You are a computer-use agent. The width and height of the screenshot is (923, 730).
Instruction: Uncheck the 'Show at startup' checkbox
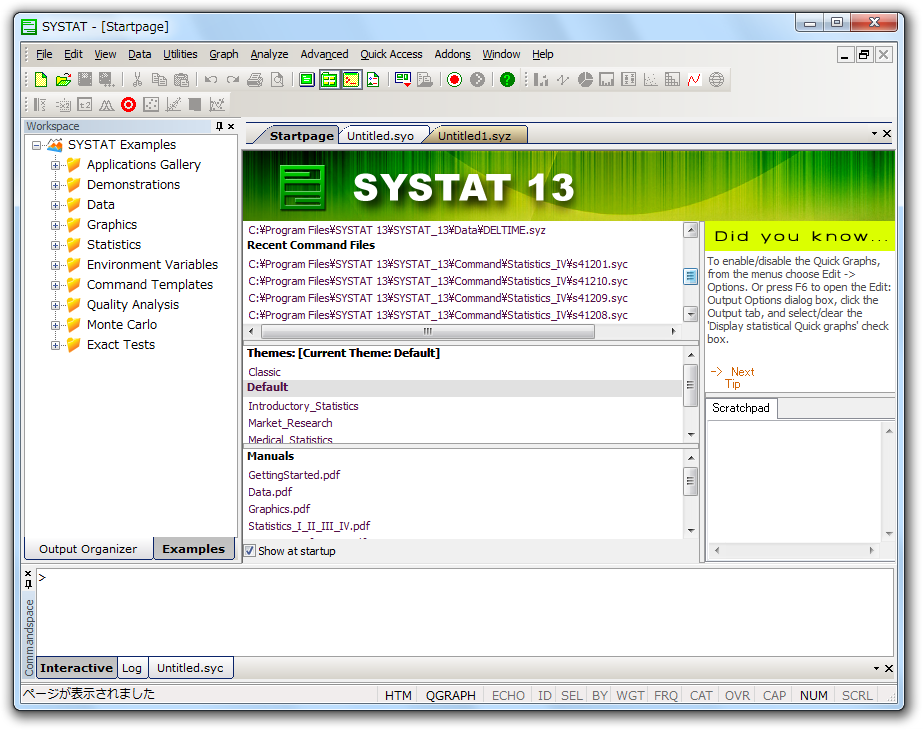250,550
